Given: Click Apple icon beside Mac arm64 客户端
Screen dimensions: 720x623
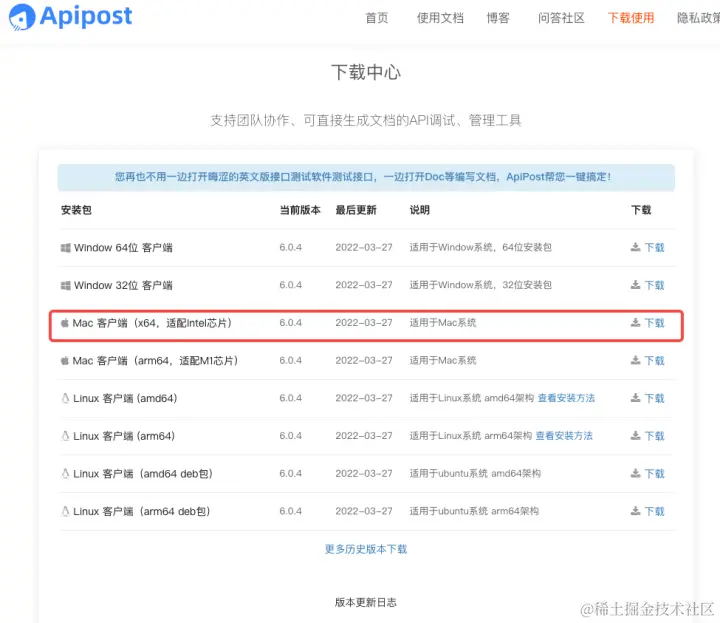Looking at the screenshot, I should (65, 360).
